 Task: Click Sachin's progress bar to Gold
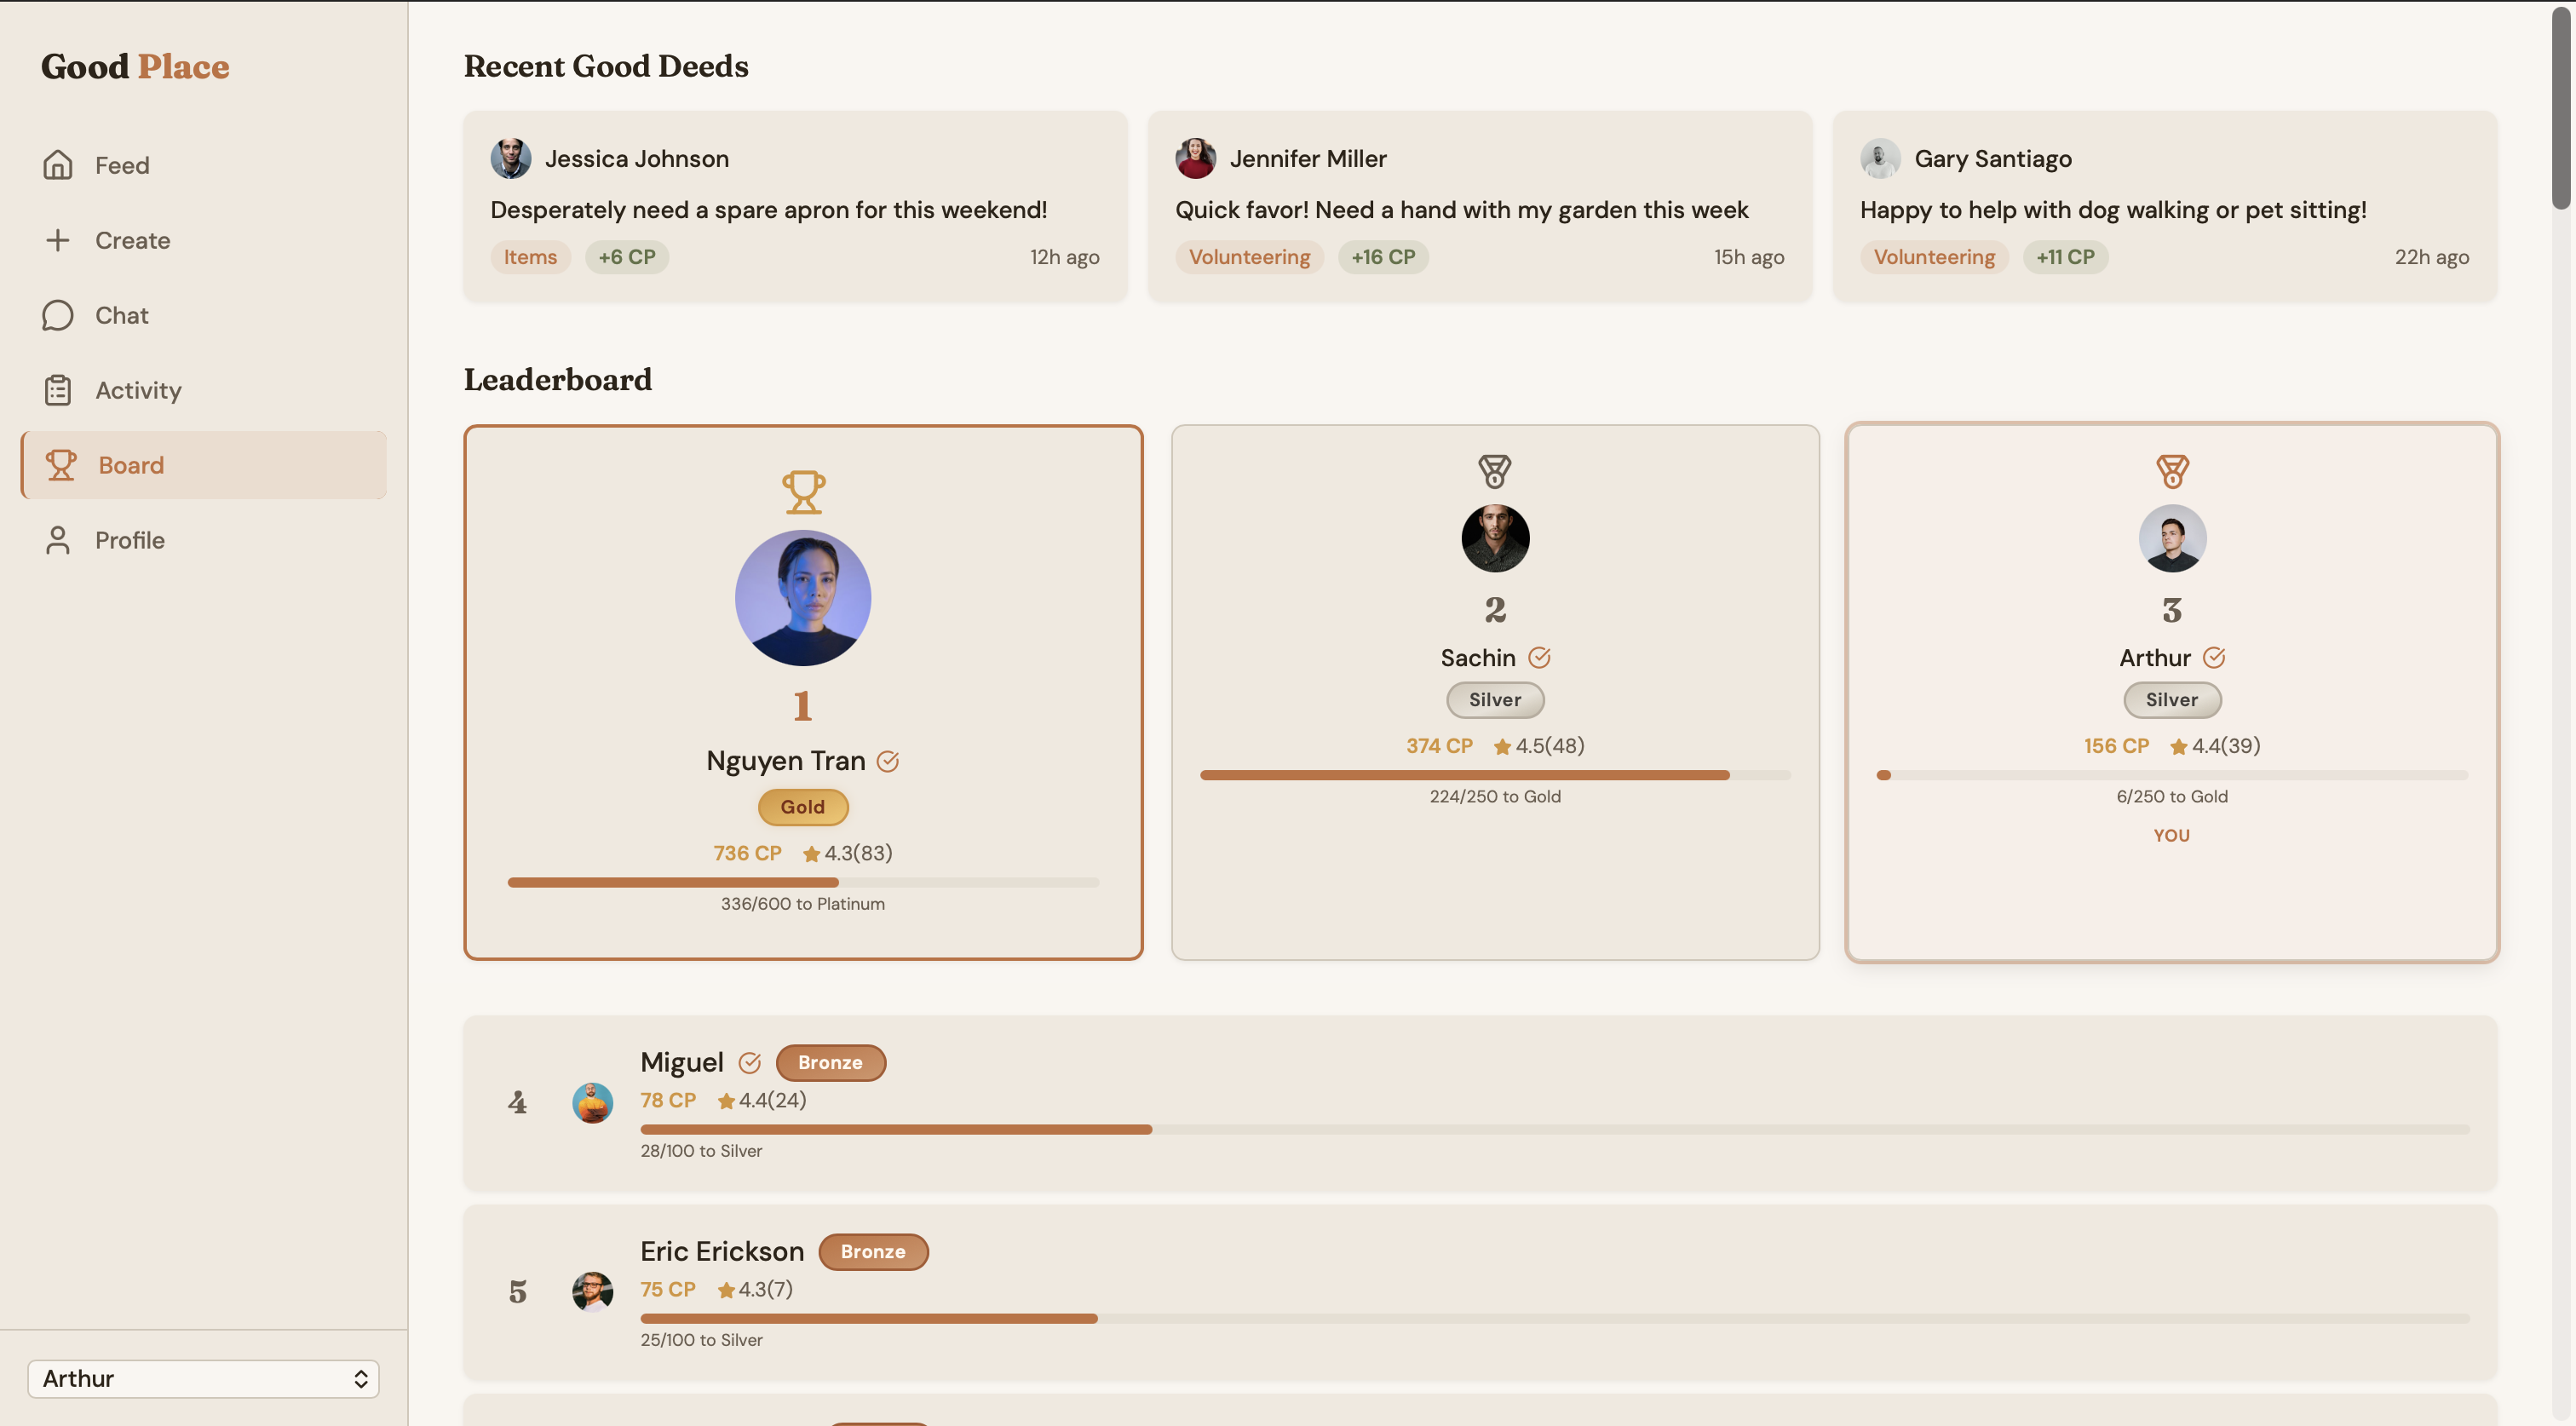pyautogui.click(x=1494, y=775)
